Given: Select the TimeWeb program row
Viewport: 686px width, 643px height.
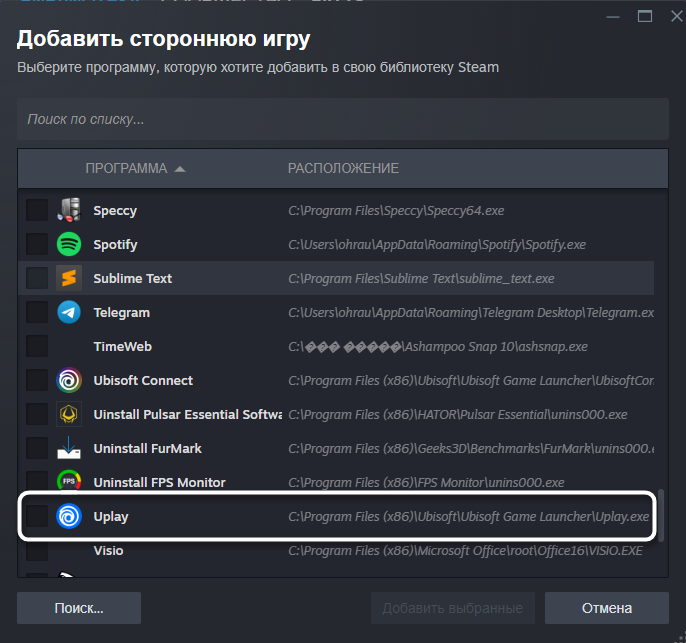Looking at the screenshot, I should [x=122, y=346].
